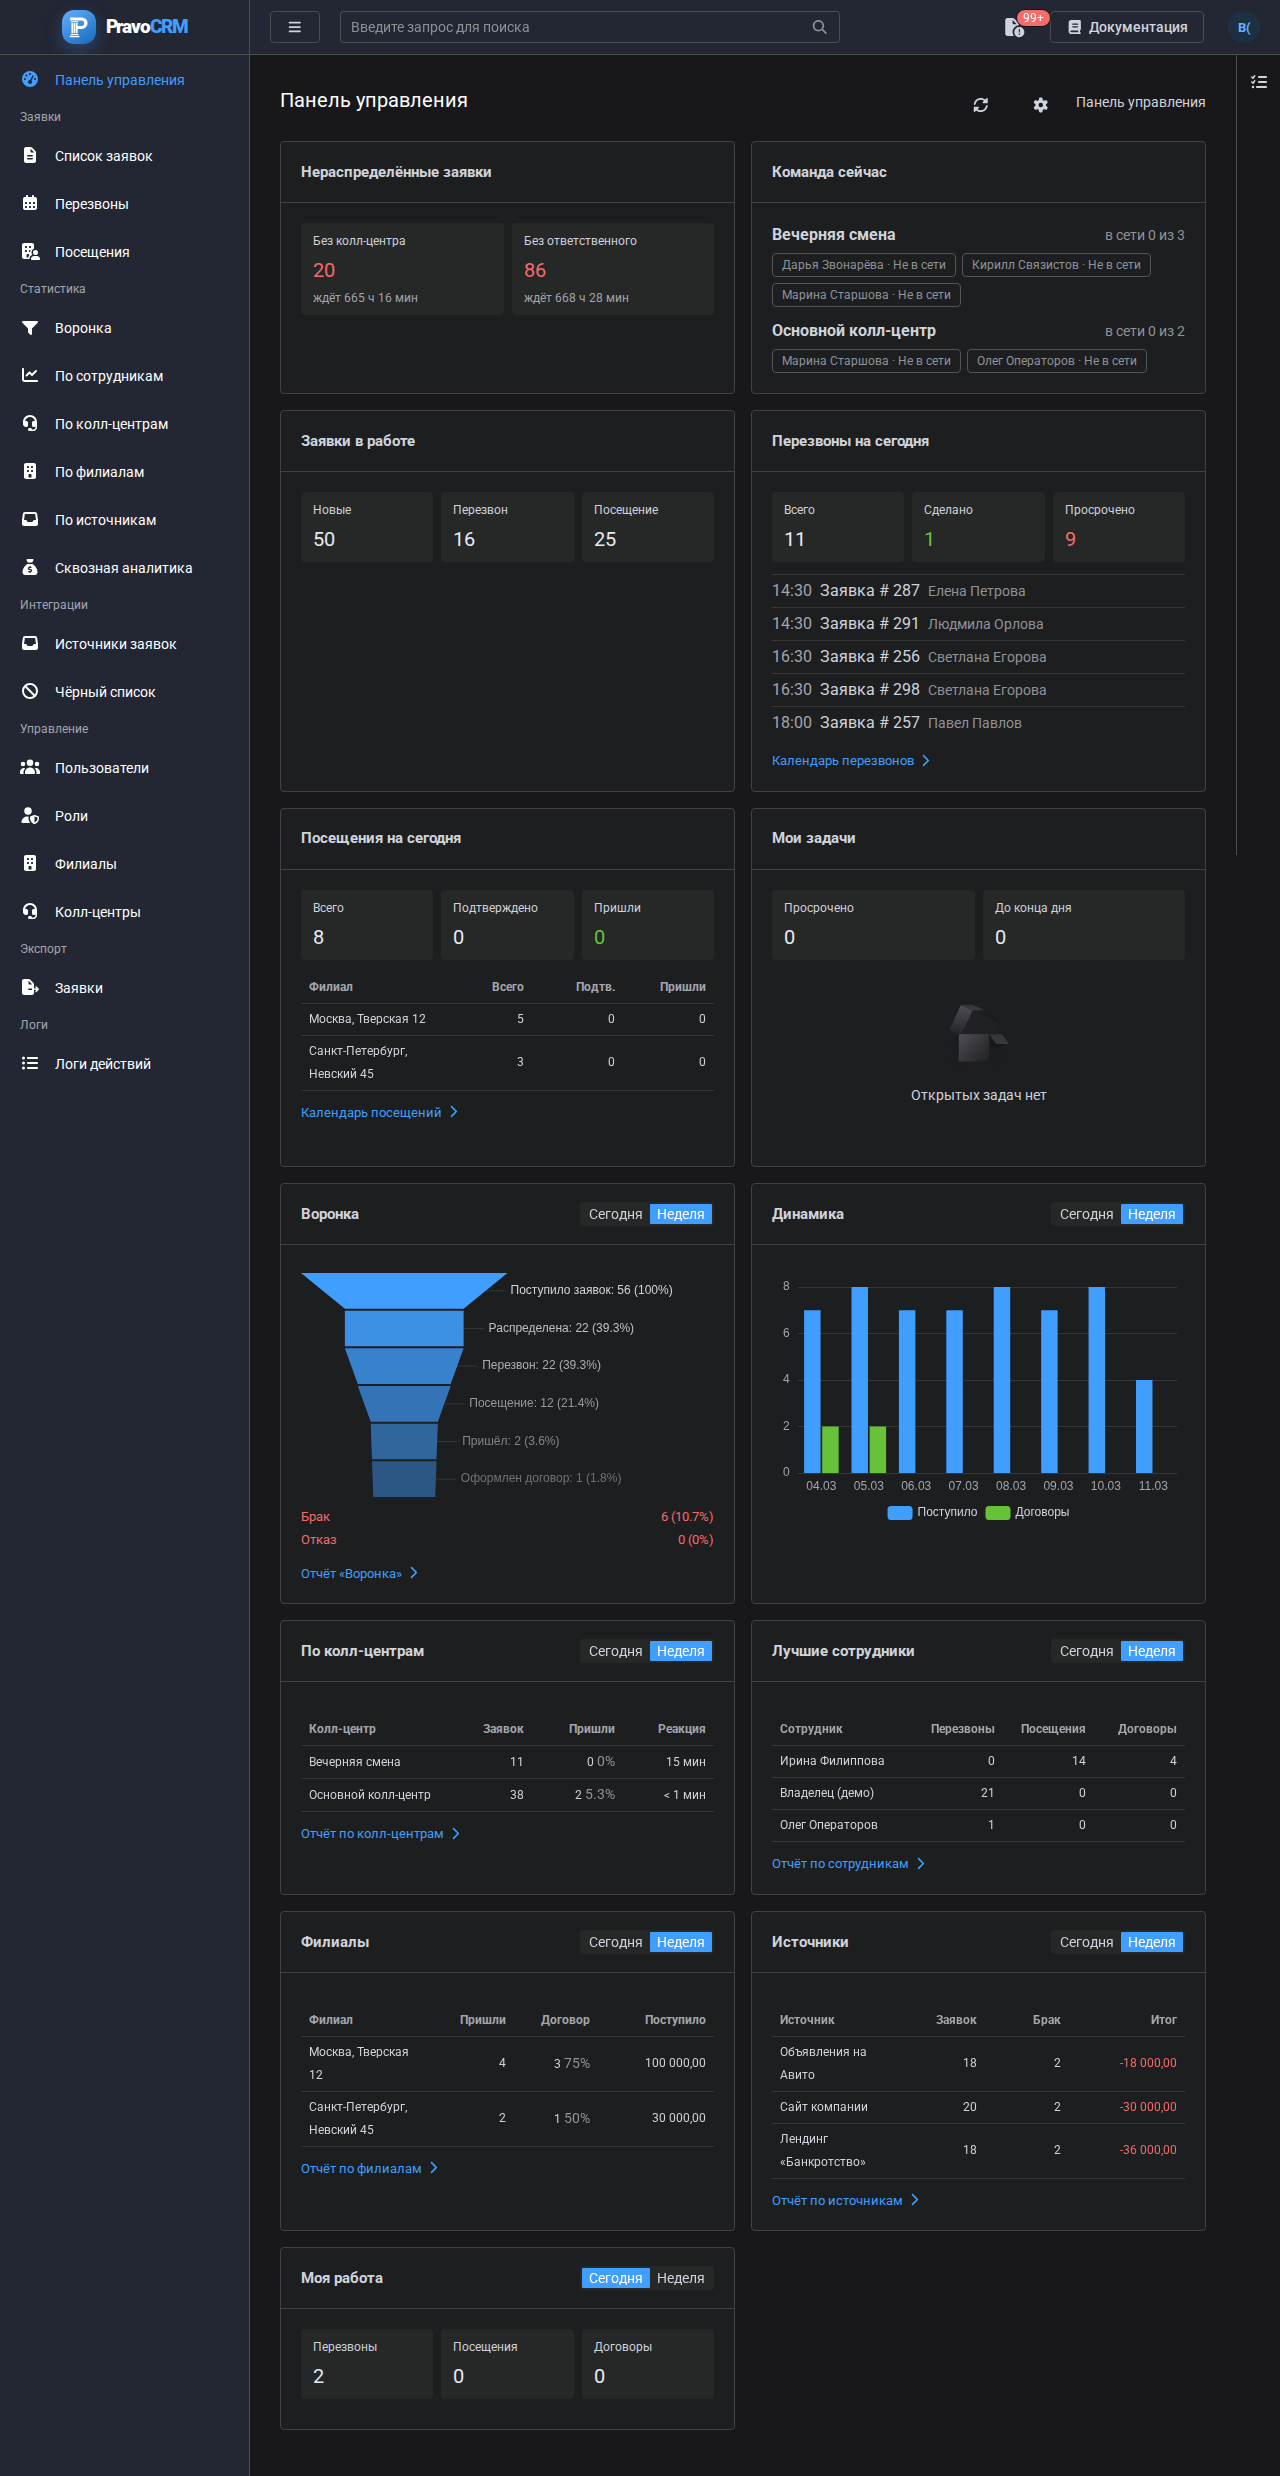
Task: Open Календарь перезвонов link
Action: coord(851,761)
